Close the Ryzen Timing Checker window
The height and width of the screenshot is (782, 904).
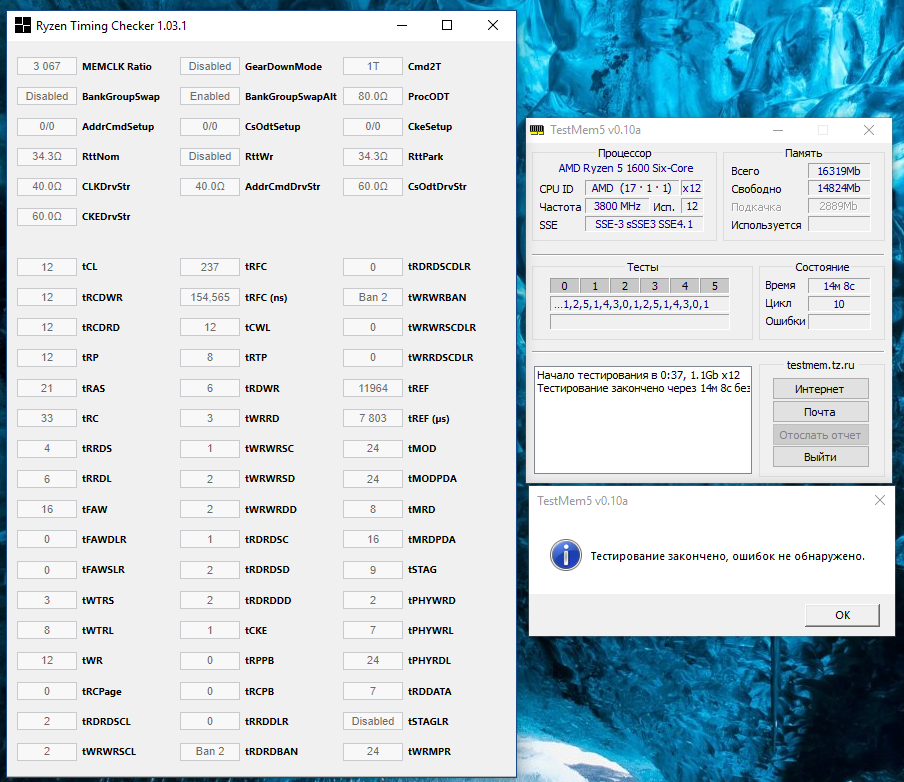[492, 25]
